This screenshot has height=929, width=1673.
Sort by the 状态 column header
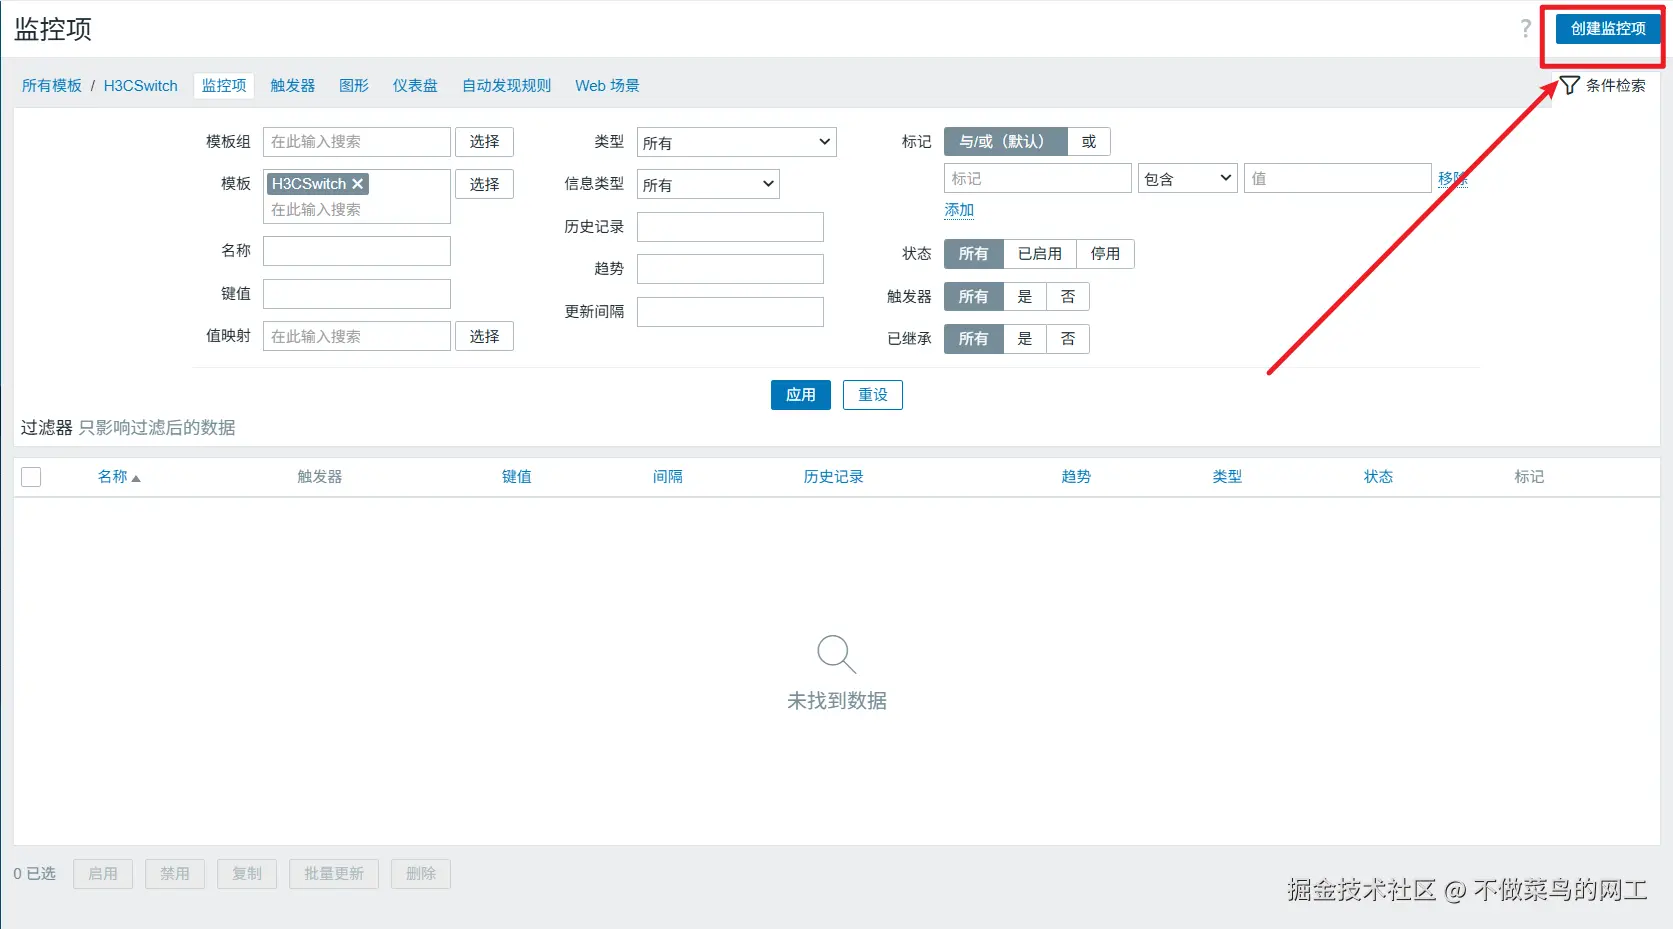coord(1378,477)
